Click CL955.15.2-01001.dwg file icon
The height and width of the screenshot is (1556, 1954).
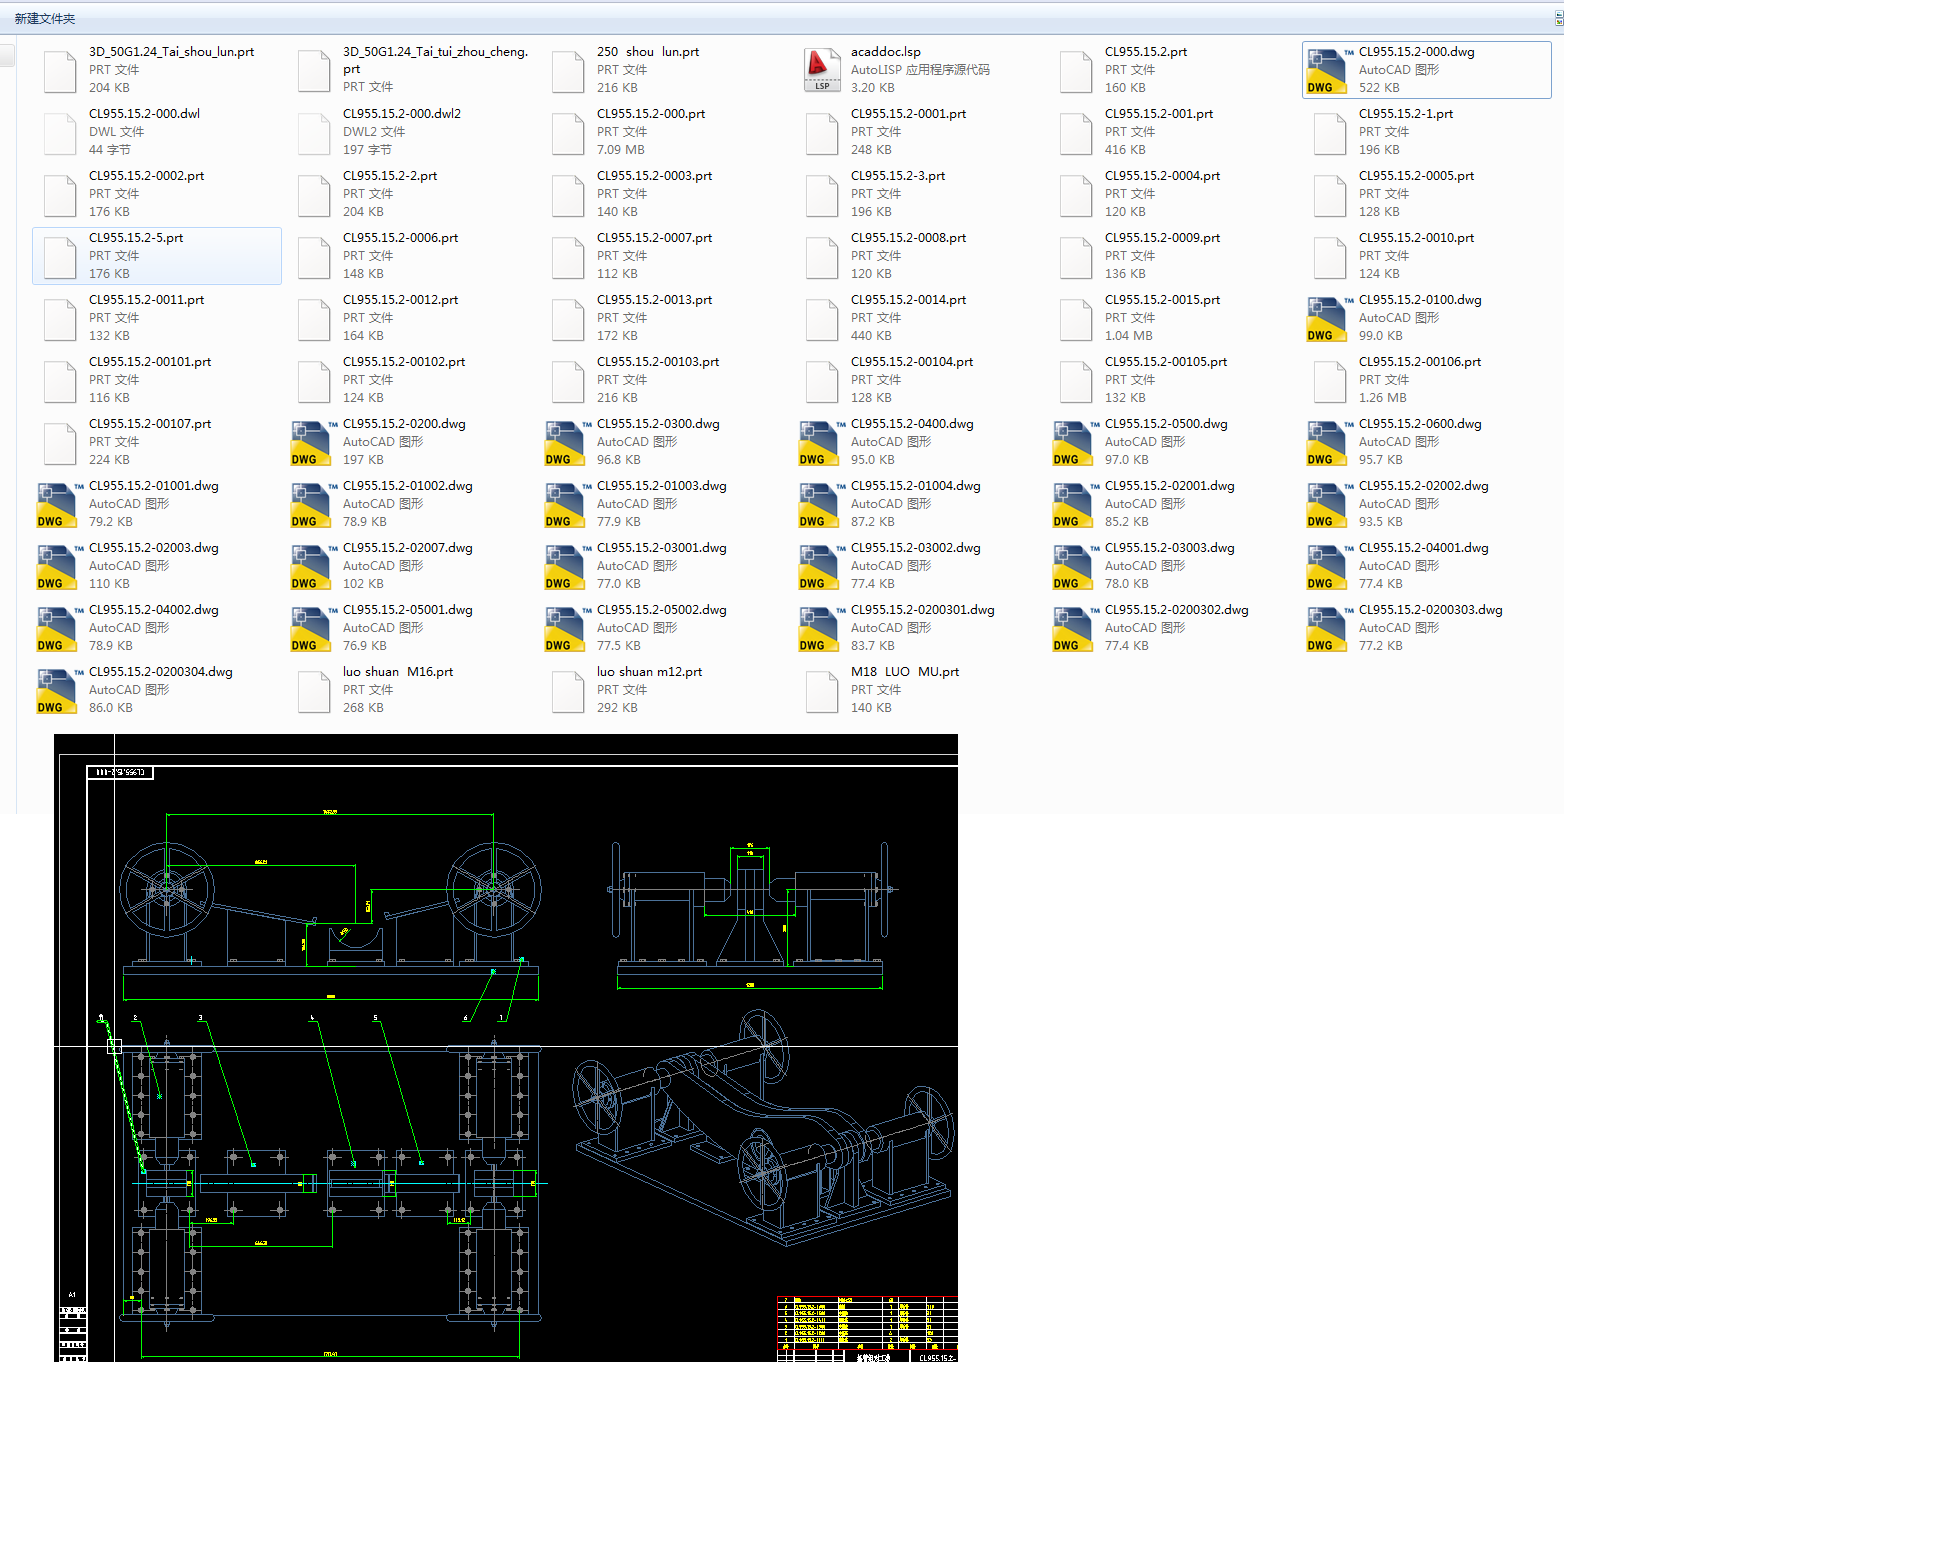[x=57, y=504]
